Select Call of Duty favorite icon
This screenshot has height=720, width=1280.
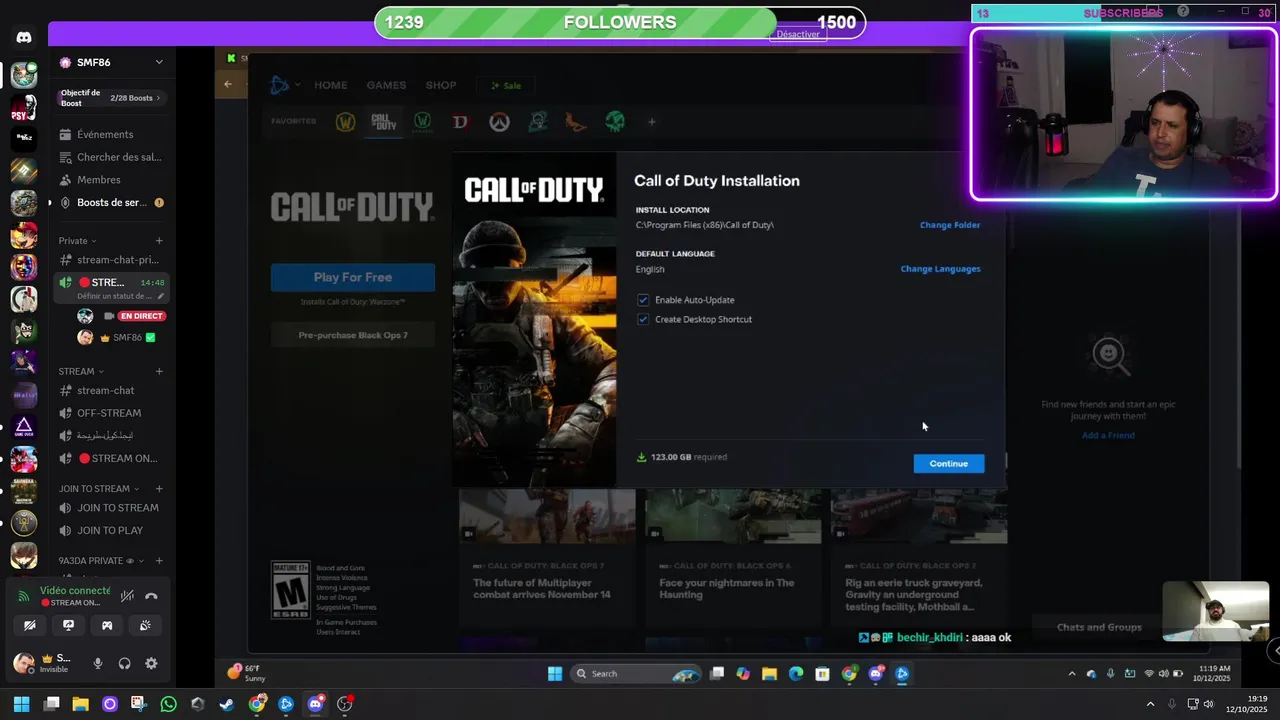(384, 122)
